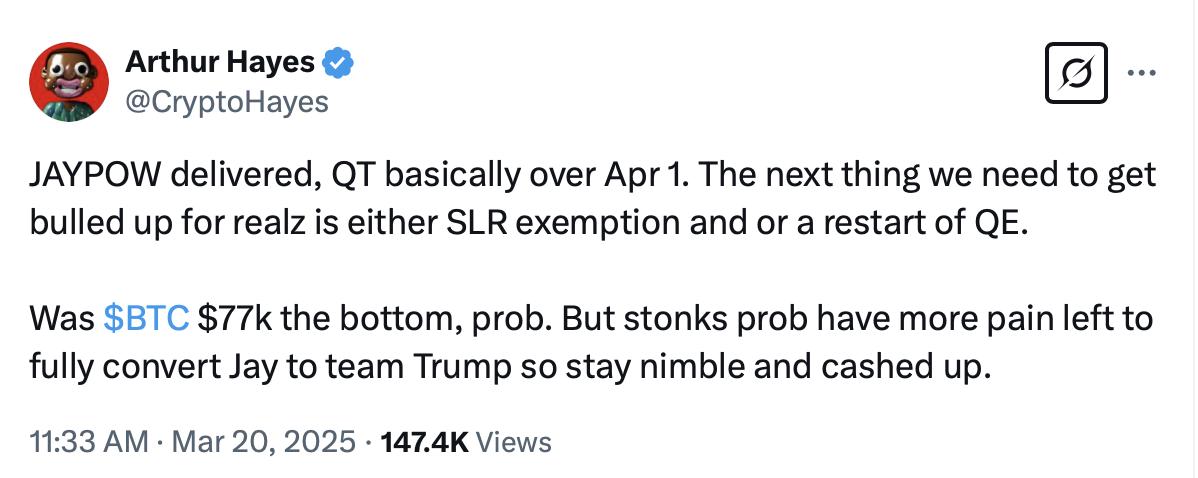Open the 147.4K view count

[423, 442]
